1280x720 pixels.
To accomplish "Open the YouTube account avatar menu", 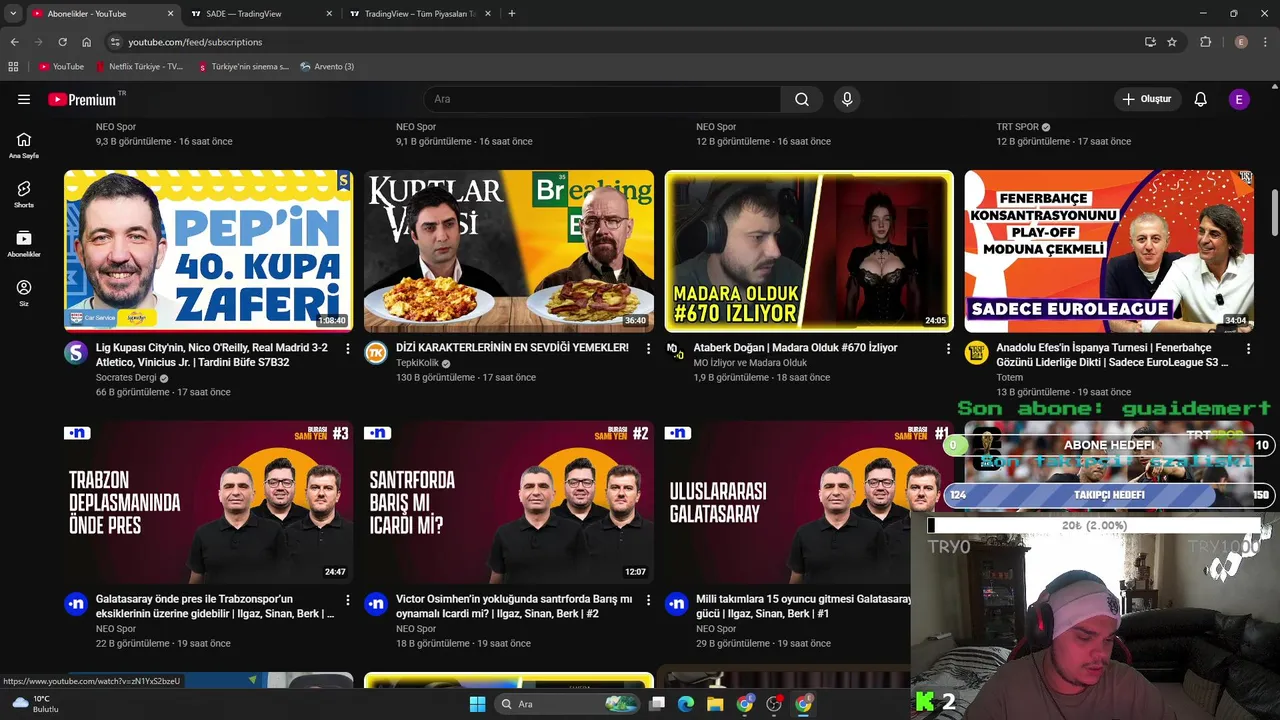I will (x=1239, y=99).
